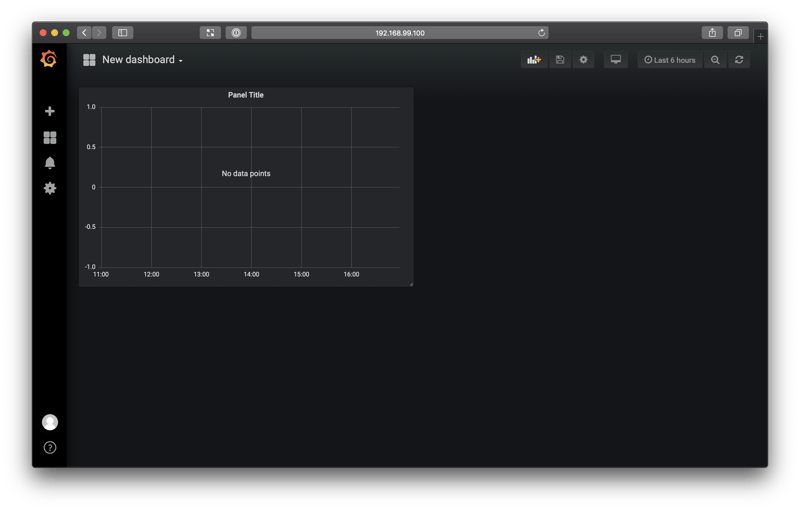Reload the page from the address bar
This screenshot has height=510, width=800.
click(541, 33)
